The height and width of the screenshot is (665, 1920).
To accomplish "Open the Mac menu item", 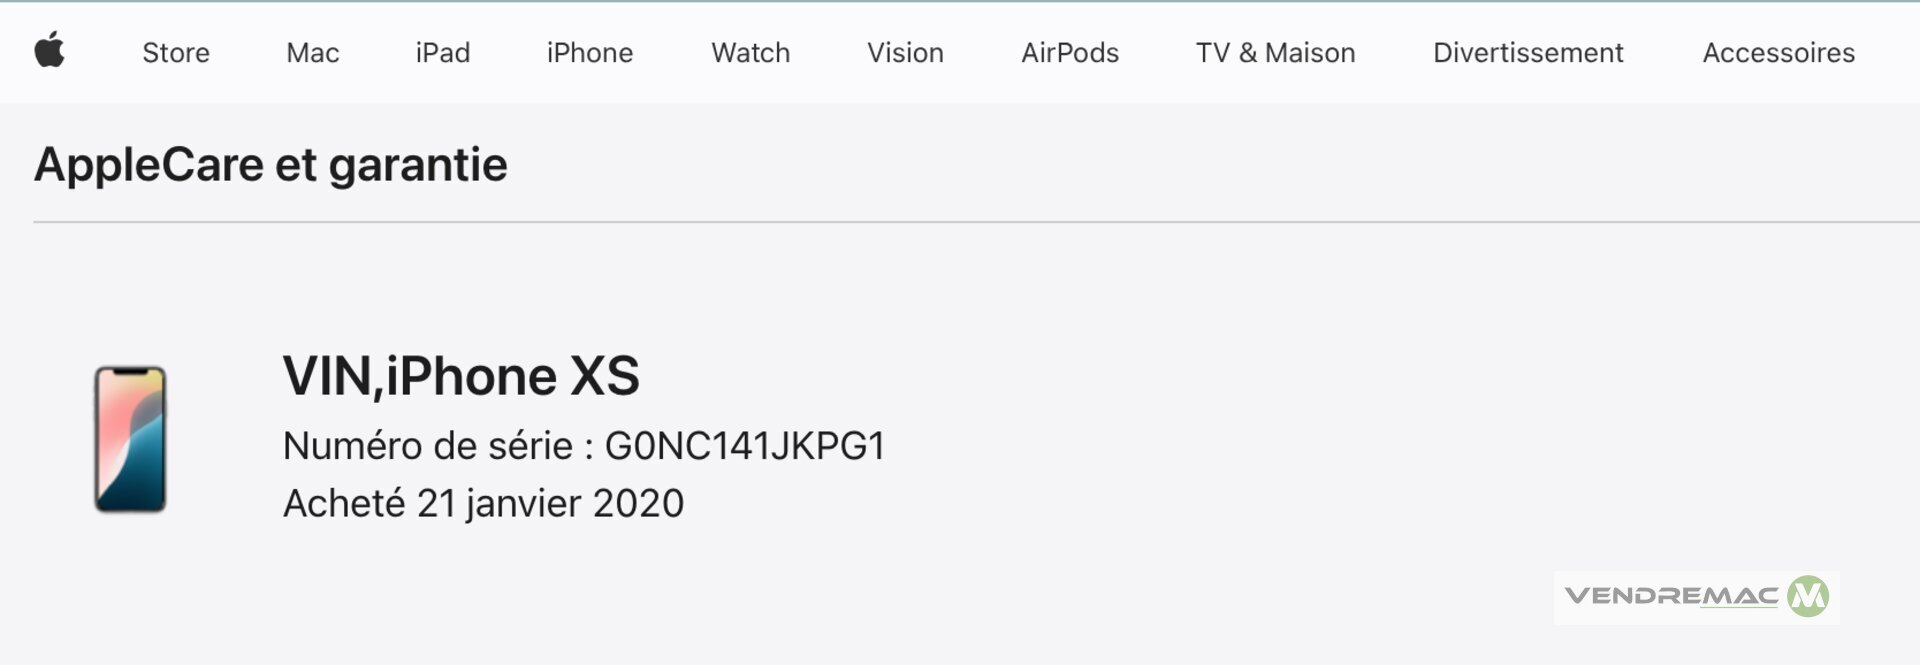I will (x=313, y=53).
